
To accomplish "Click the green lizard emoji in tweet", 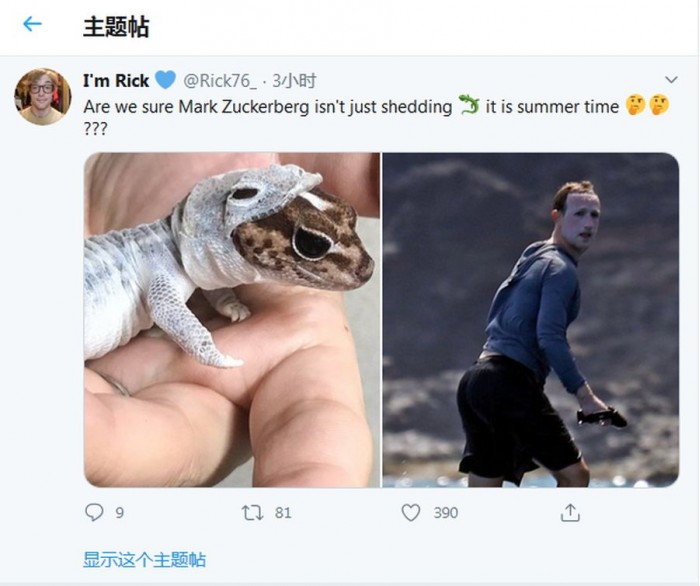I will coord(469,105).
